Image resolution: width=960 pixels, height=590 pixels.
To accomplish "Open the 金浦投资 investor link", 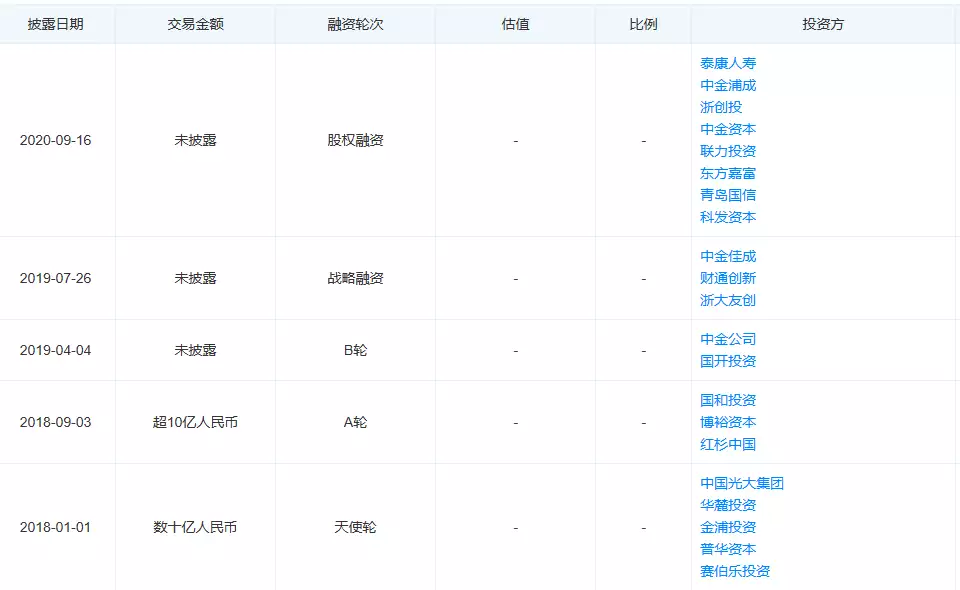I will 728,528.
